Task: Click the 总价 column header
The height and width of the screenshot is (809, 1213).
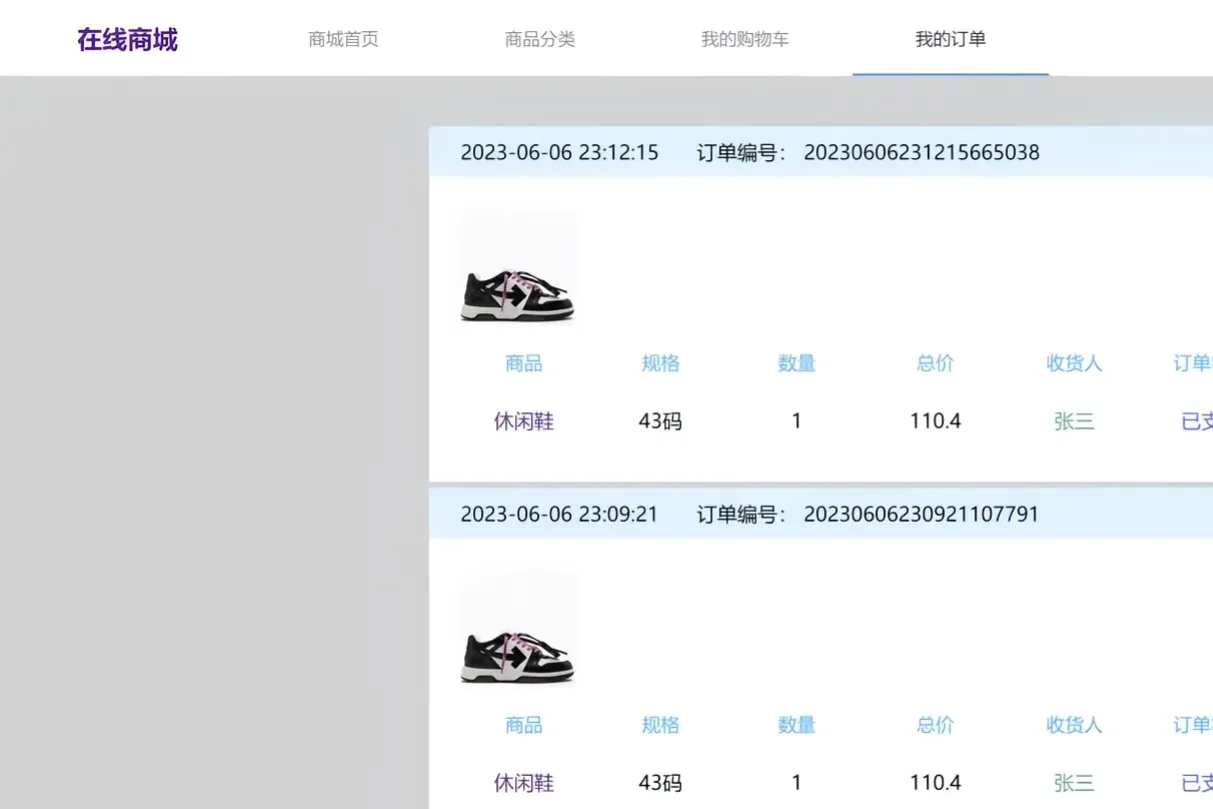Action: [934, 363]
